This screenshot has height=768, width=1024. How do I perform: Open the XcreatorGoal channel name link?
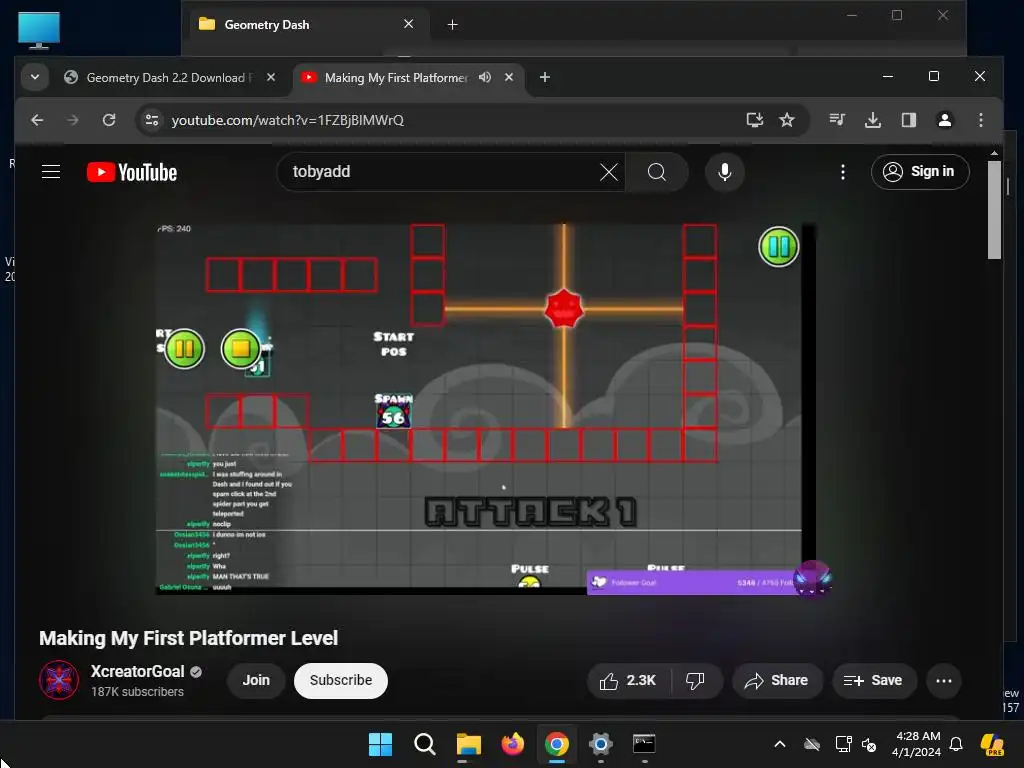click(137, 671)
